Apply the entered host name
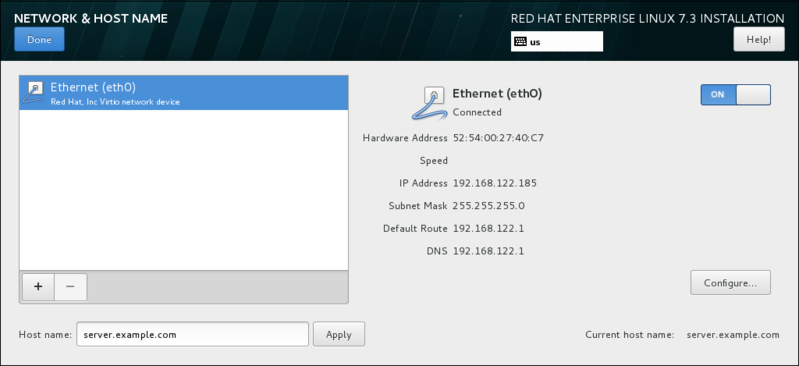This screenshot has width=799, height=366. click(x=339, y=334)
